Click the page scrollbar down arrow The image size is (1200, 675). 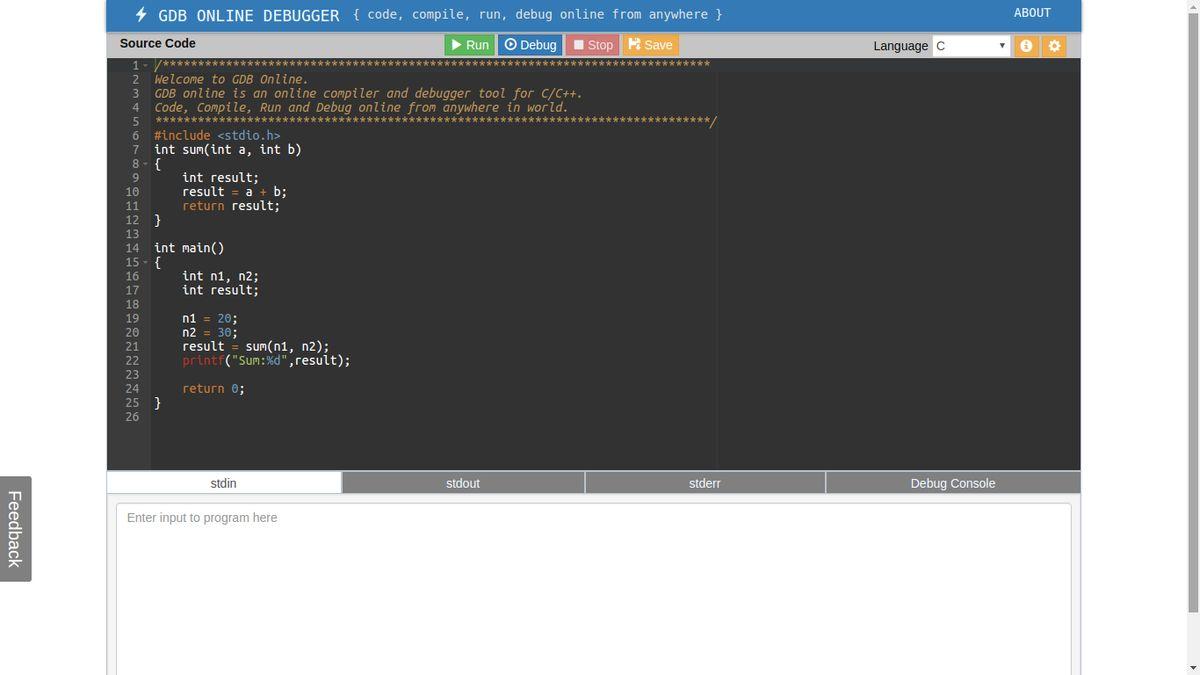tap(1193, 668)
